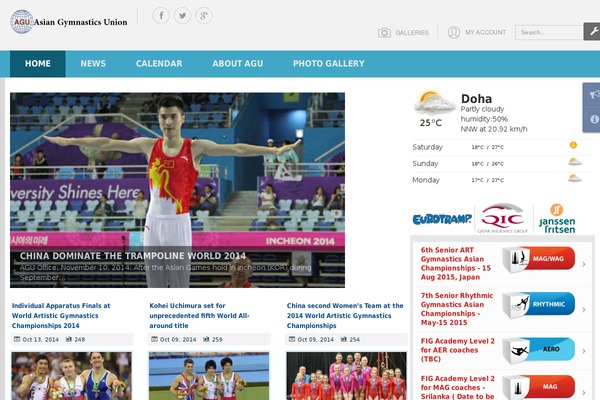Expand the 6th Senior ART Championships arrow
Screen dimensions: 600x400
point(584,264)
